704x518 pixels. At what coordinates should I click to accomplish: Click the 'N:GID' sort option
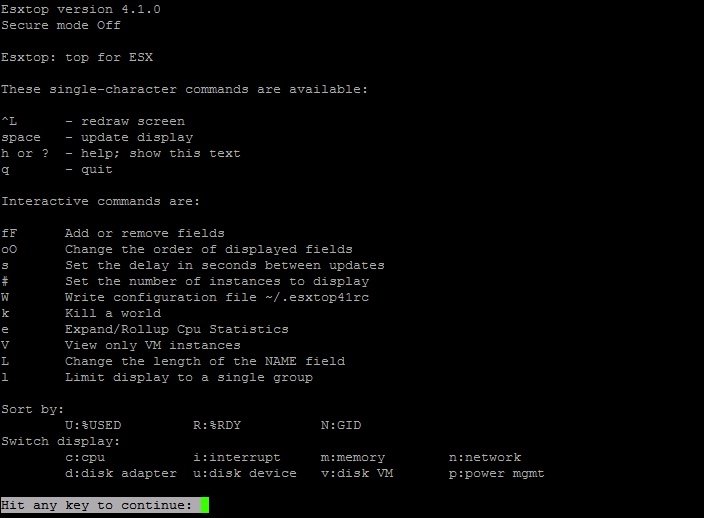point(341,425)
